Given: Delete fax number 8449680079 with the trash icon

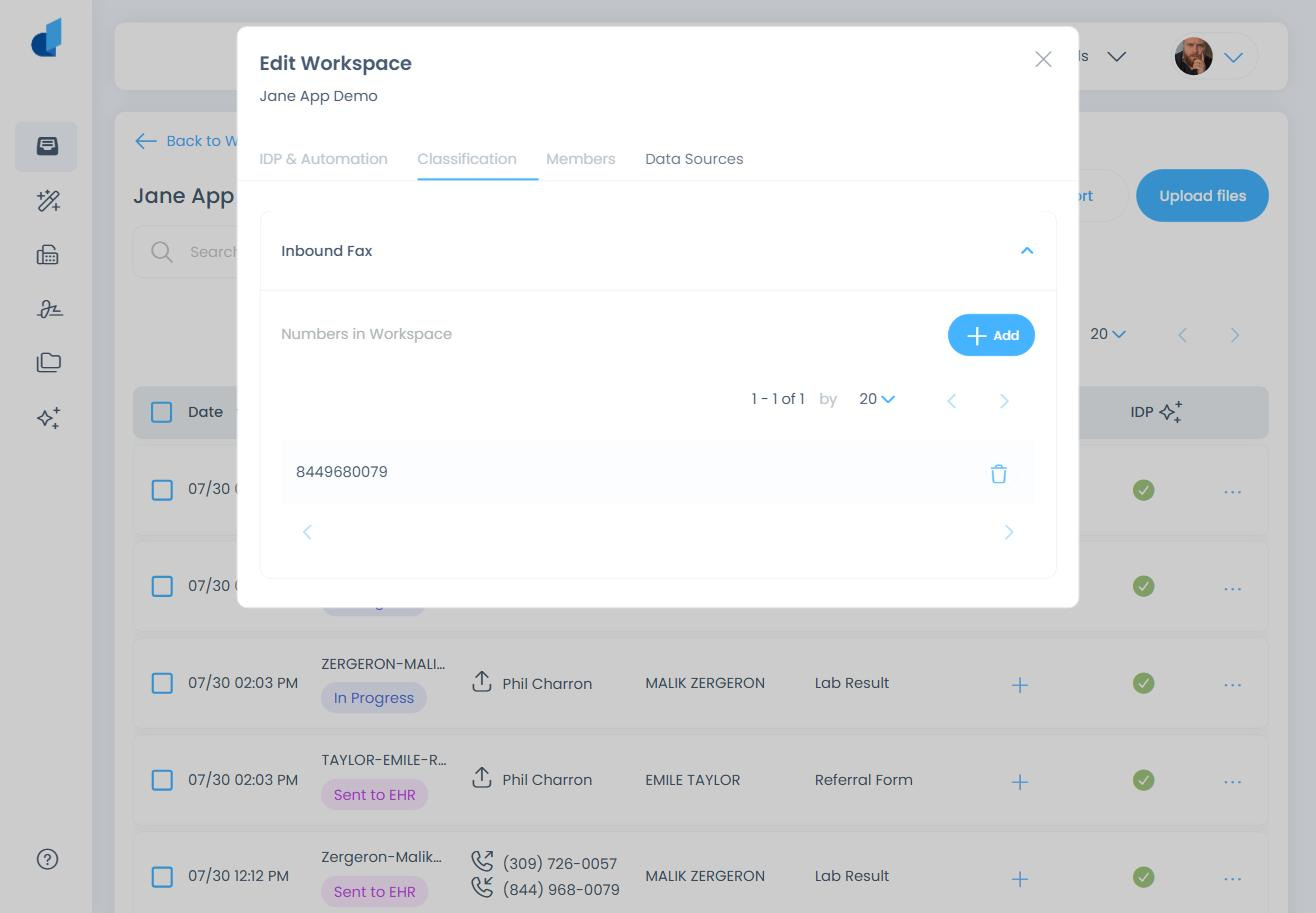Looking at the screenshot, I should [x=998, y=473].
